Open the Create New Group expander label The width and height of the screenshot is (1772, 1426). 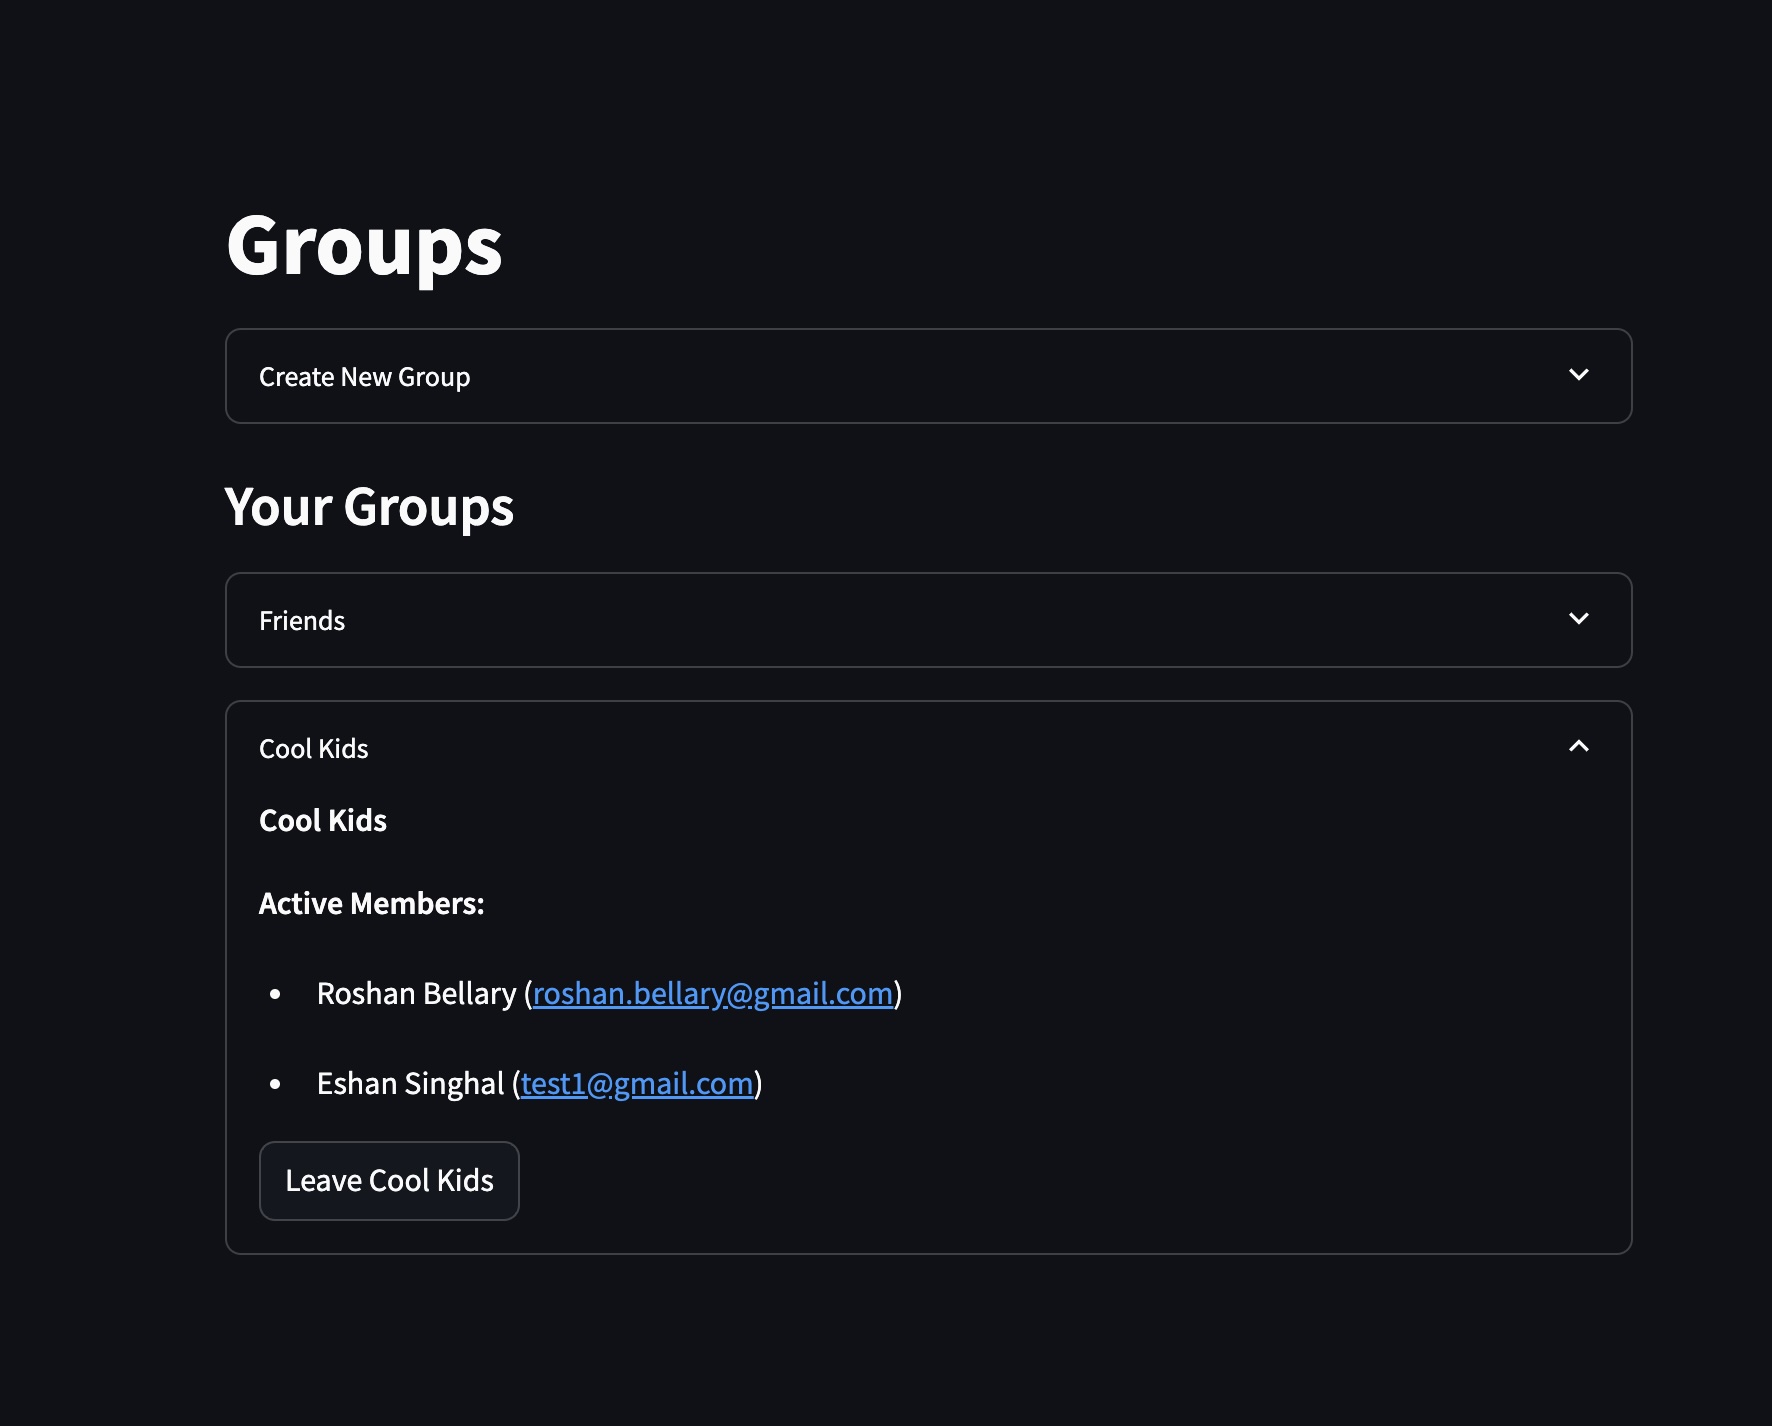click(364, 377)
